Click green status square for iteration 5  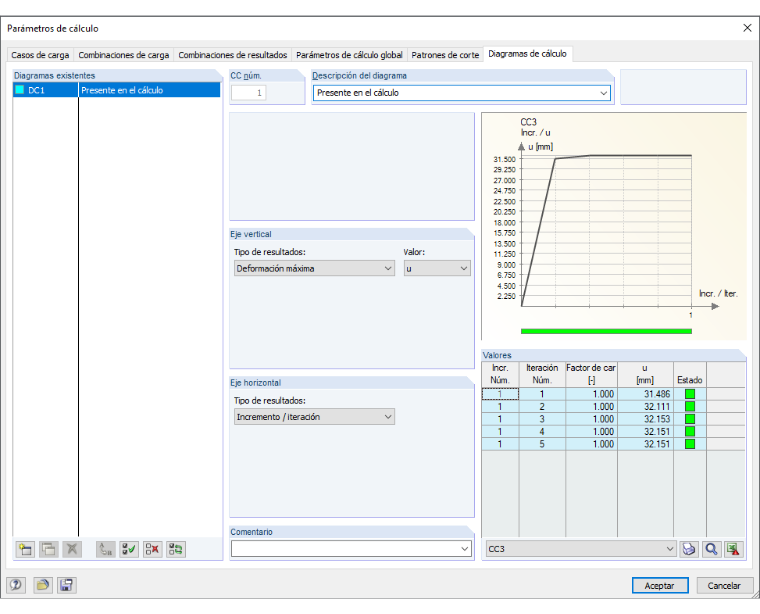690,444
